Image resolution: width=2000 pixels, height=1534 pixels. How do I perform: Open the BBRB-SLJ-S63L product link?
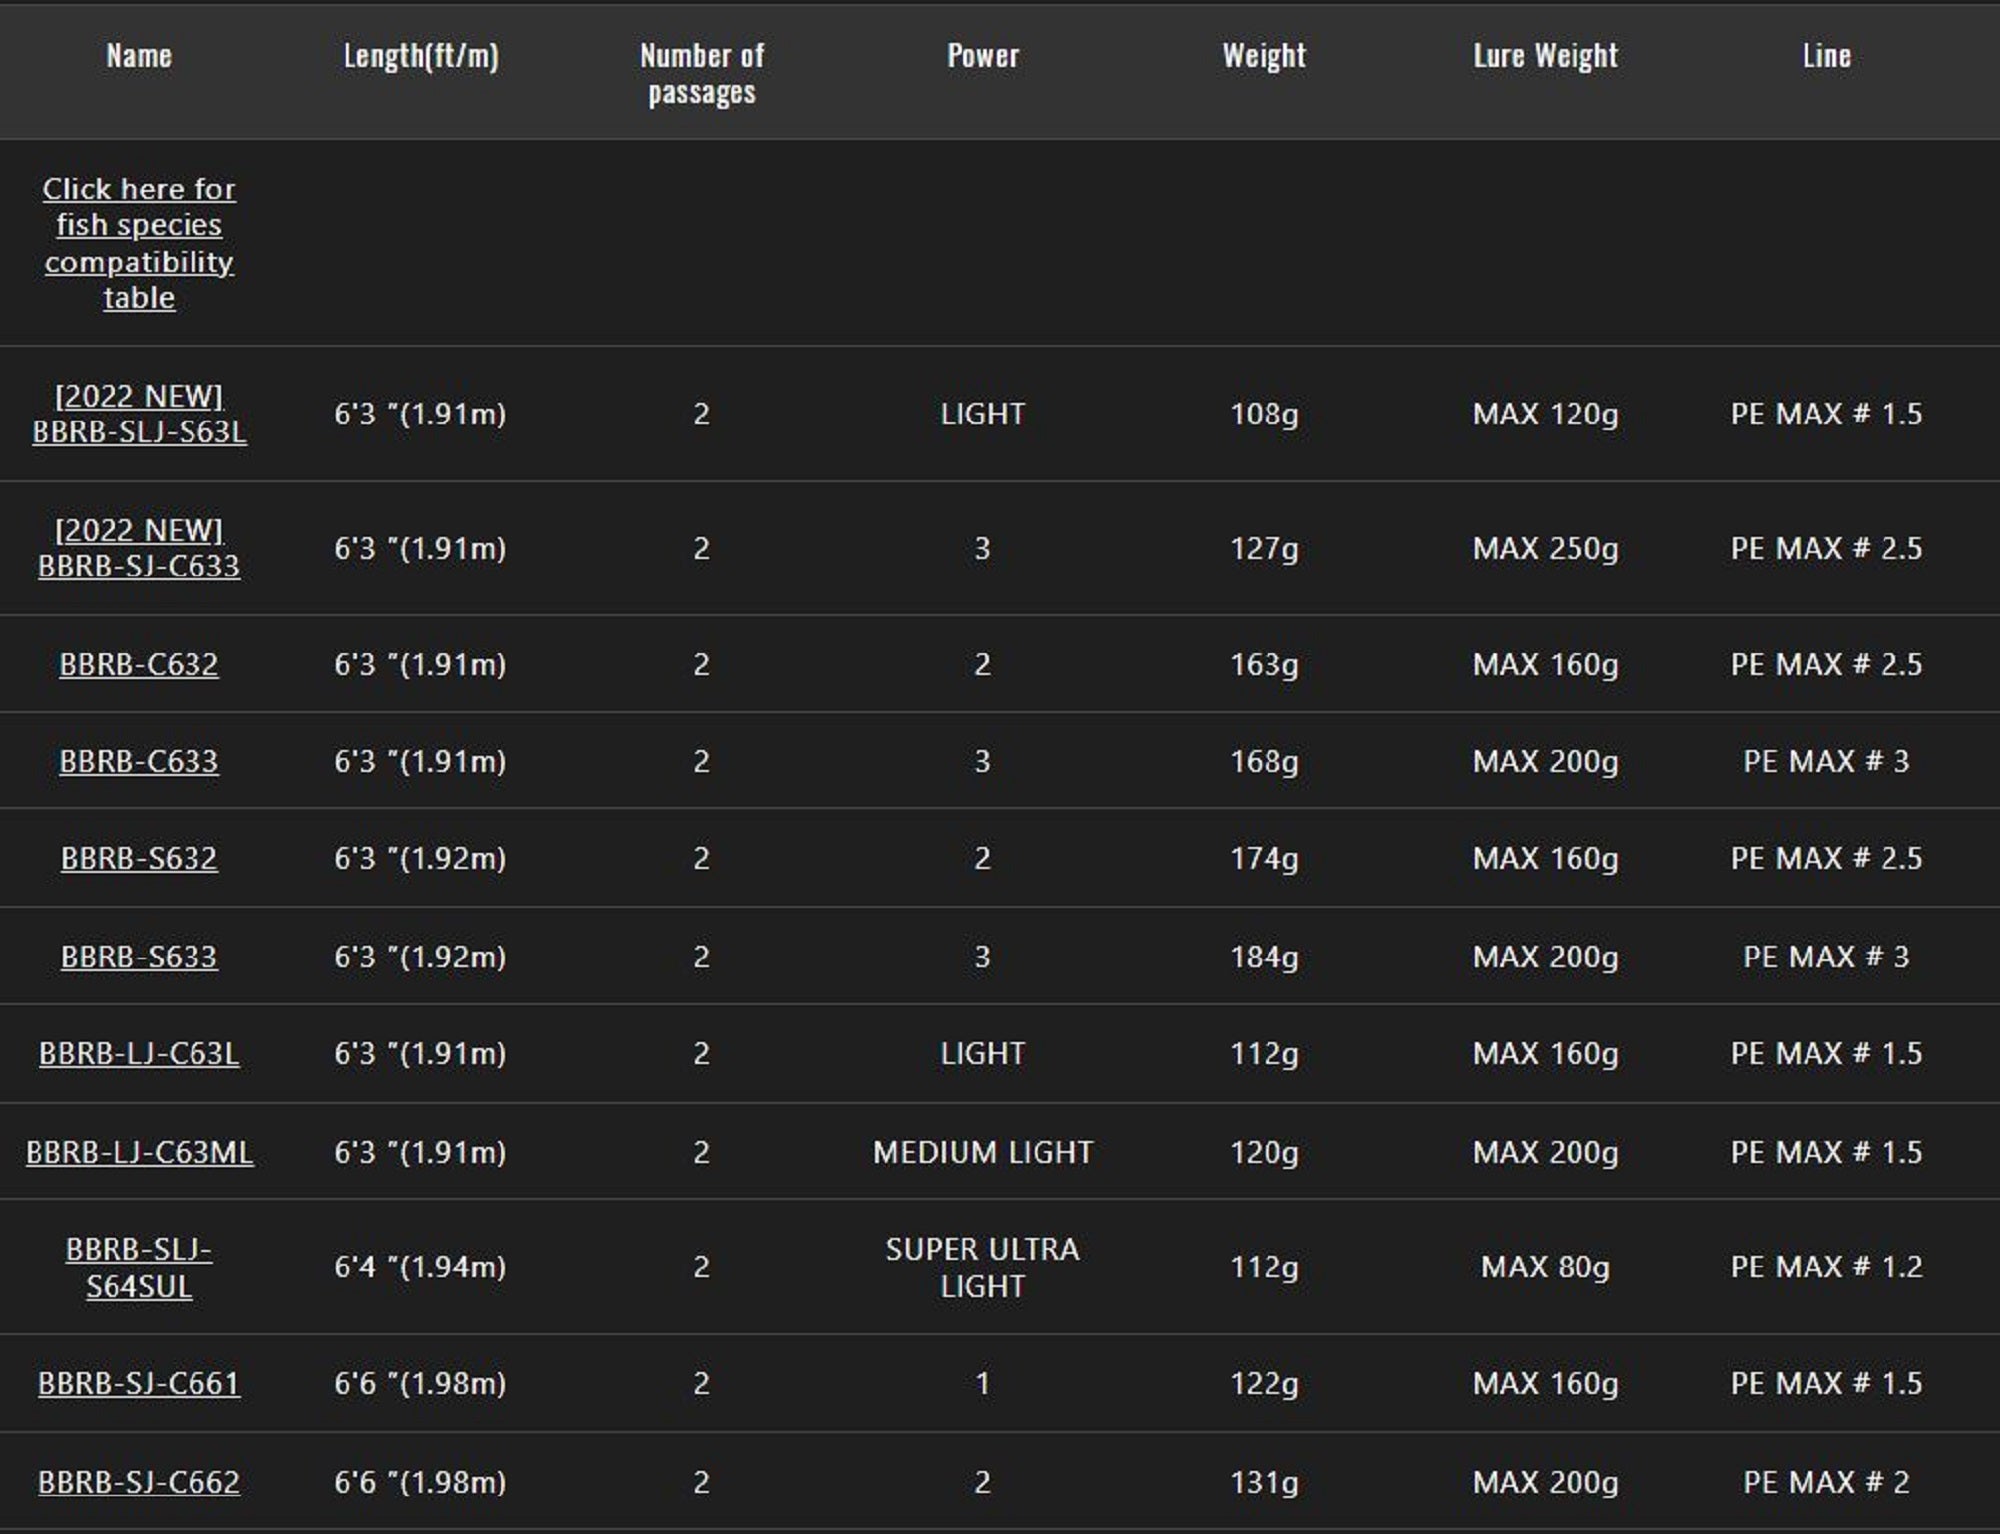pyautogui.click(x=139, y=414)
